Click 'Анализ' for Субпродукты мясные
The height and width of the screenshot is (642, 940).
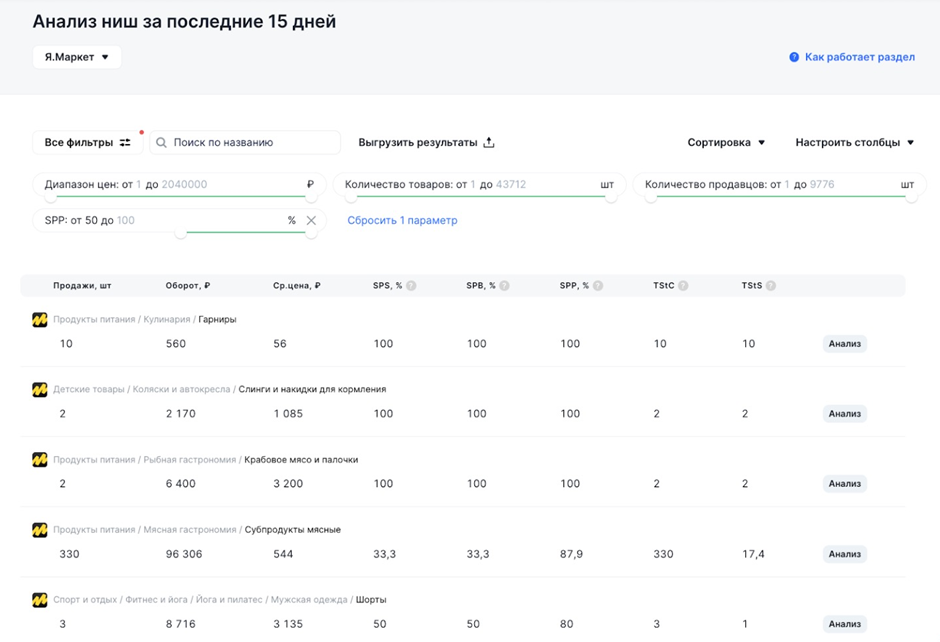click(x=845, y=554)
